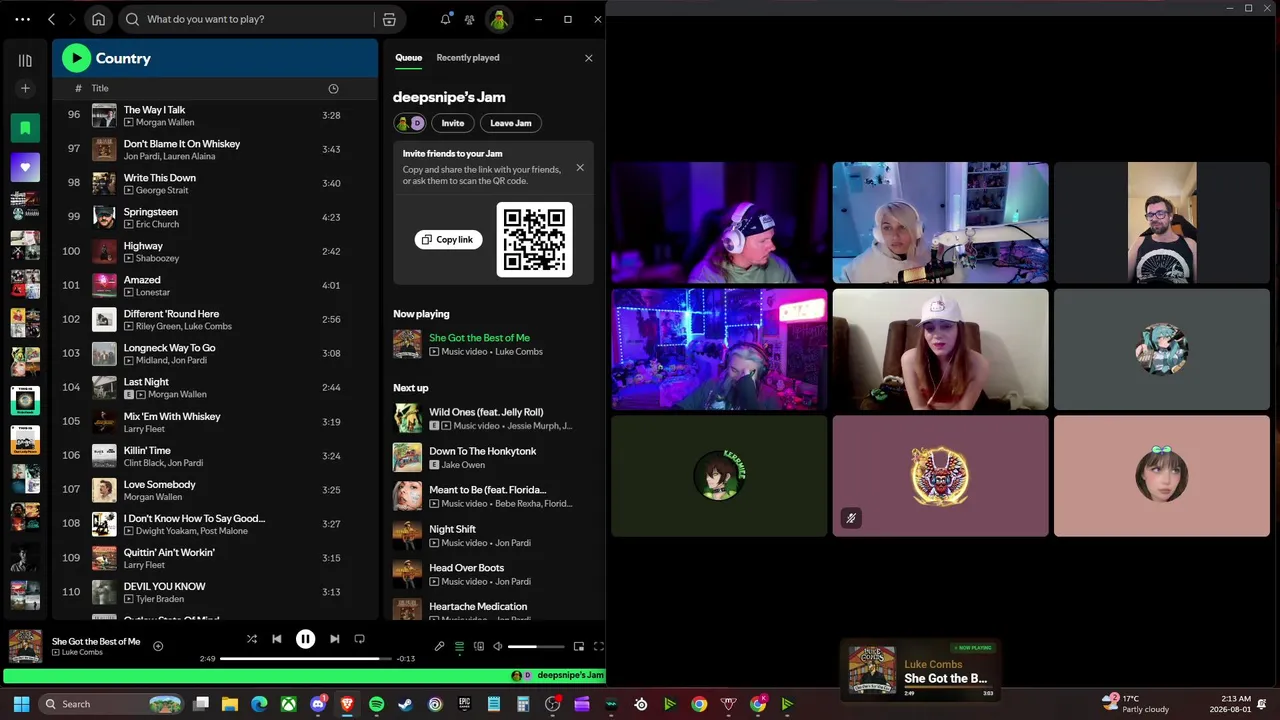Click the Copy link button
This screenshot has height=720, width=1280.
tap(448, 240)
